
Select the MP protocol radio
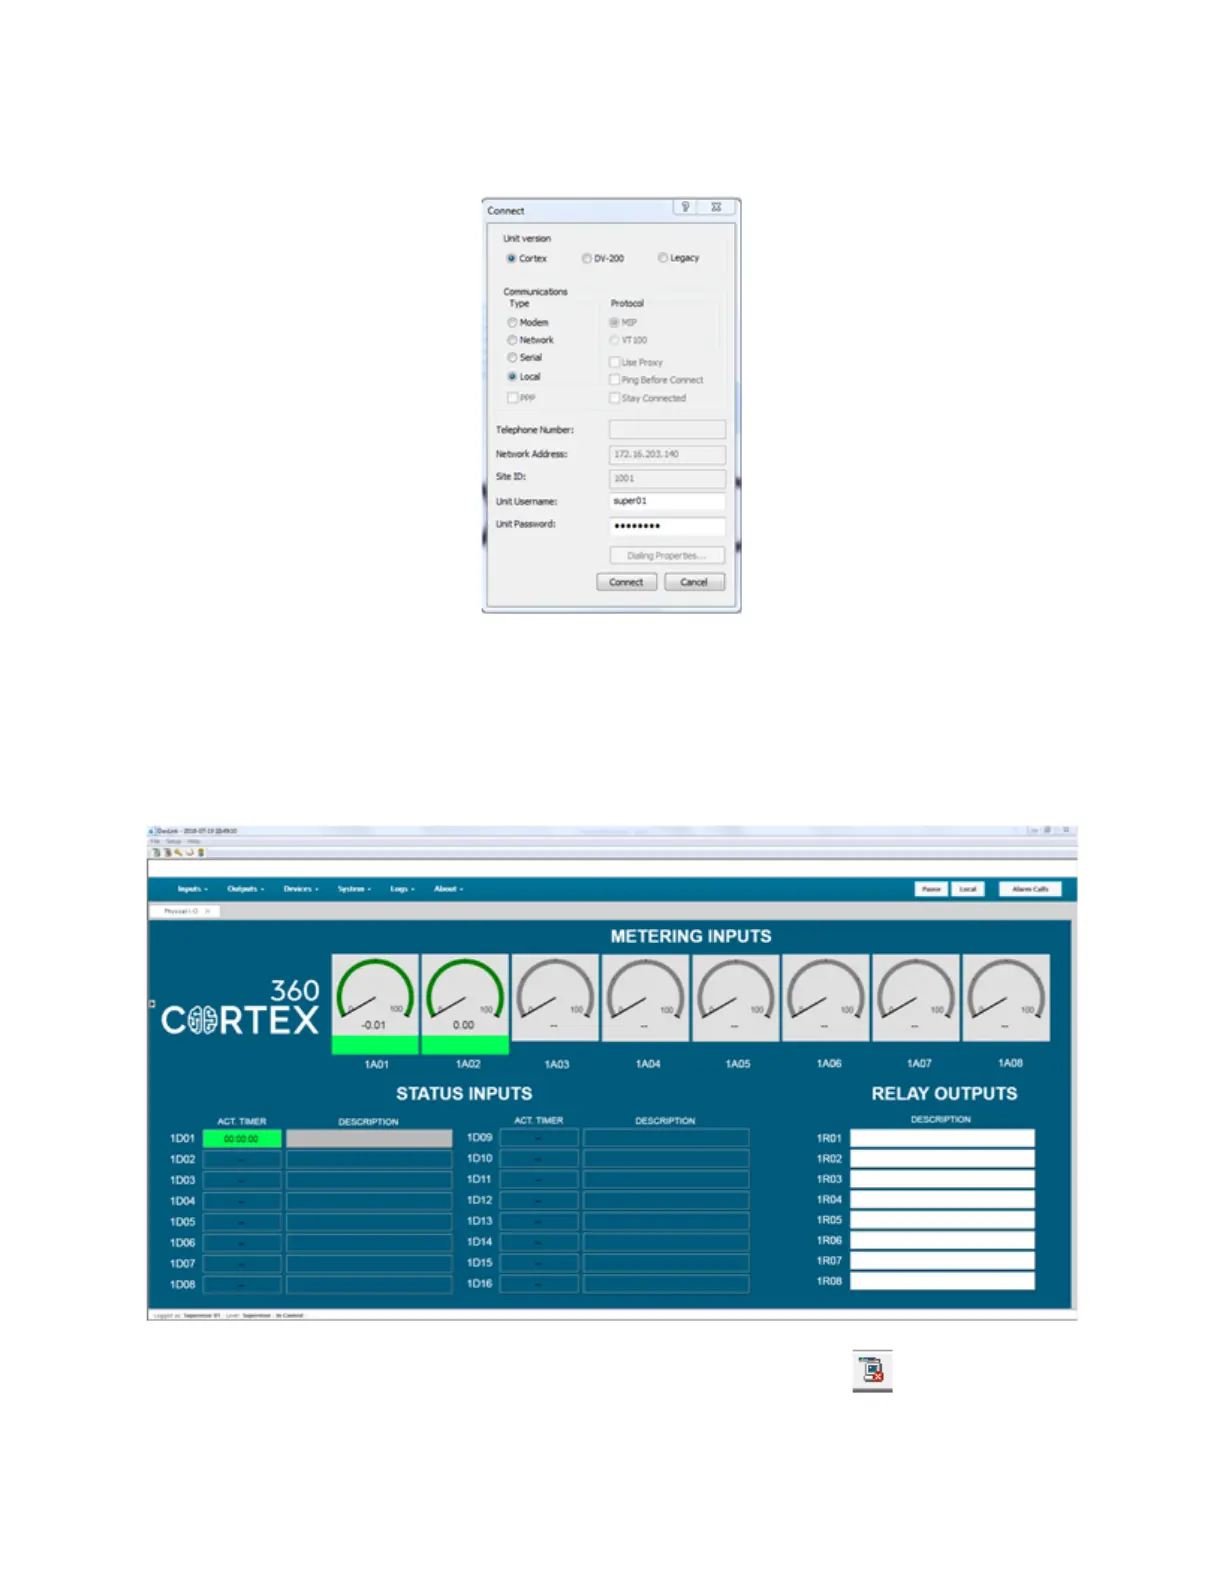pos(614,323)
